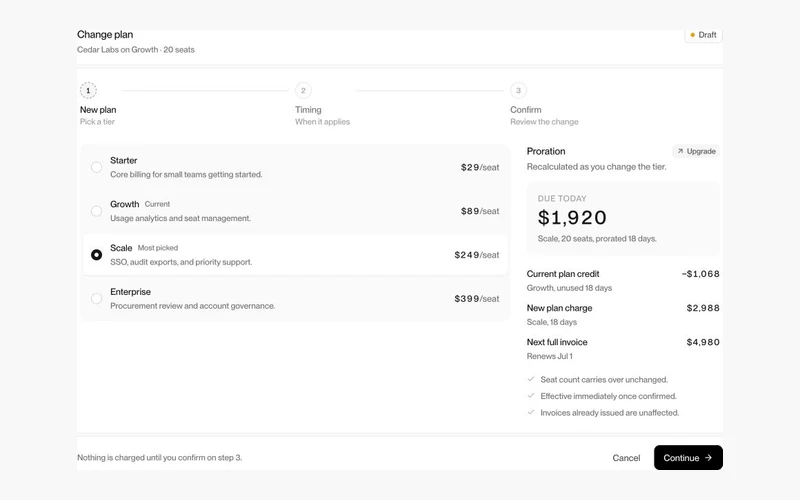800x500 pixels.
Task: Click the $29/seat Starter price
Action: (480, 167)
